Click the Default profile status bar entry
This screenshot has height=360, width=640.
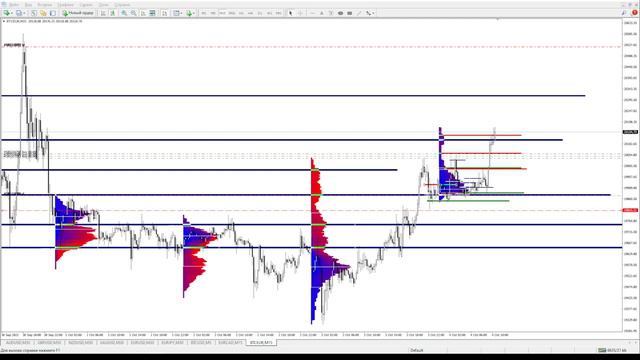(417, 350)
